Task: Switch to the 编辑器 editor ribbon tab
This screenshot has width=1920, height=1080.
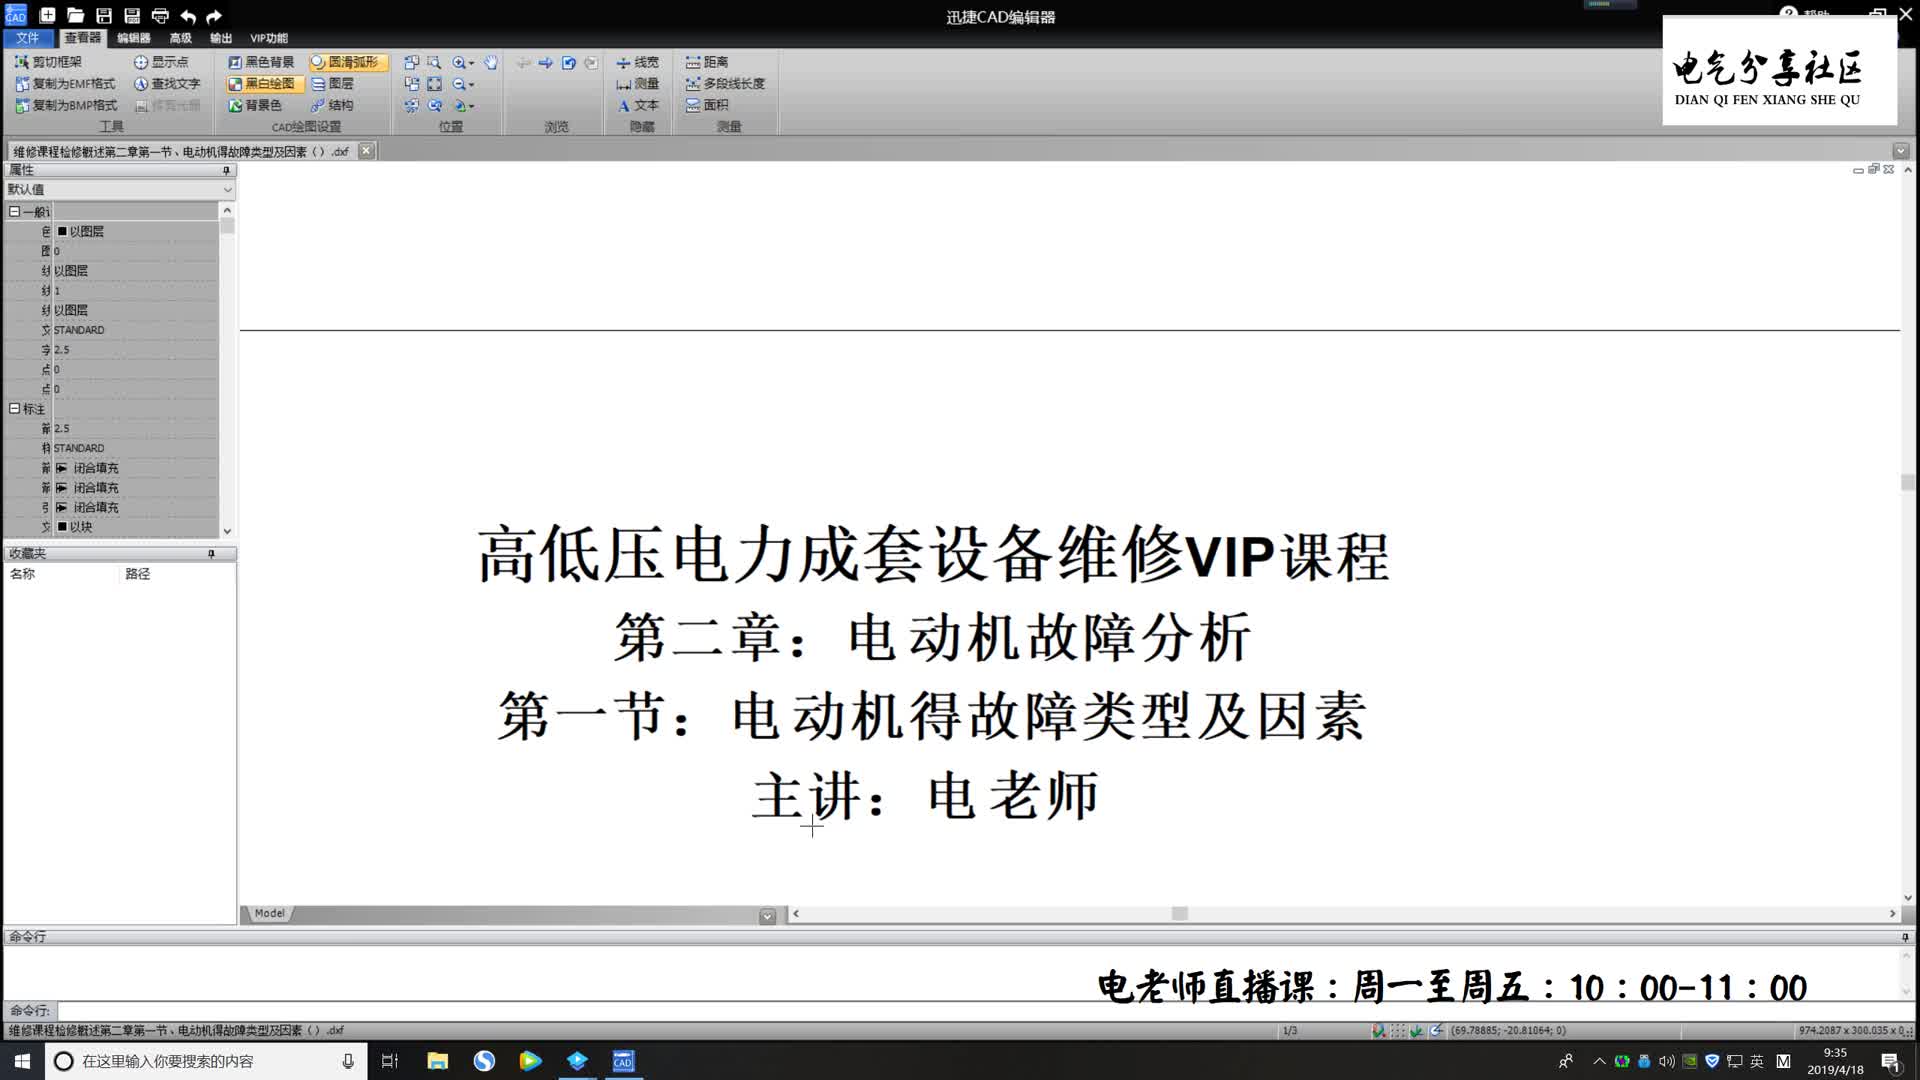Action: (x=133, y=38)
